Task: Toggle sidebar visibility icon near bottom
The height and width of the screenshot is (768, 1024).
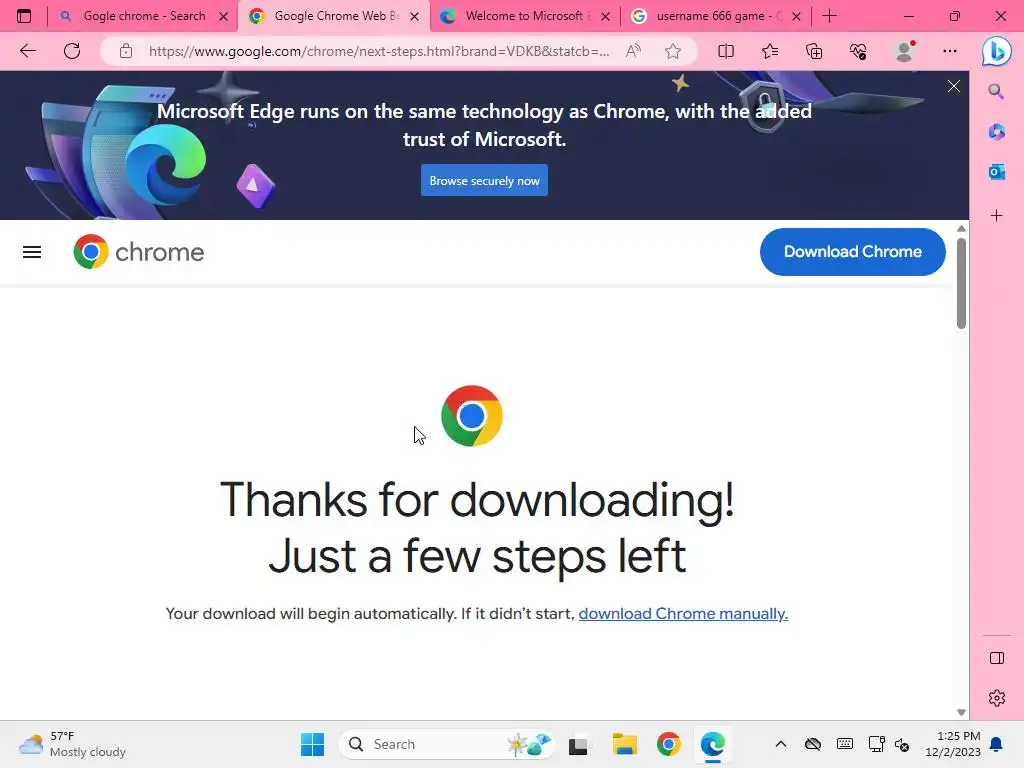Action: (997, 658)
